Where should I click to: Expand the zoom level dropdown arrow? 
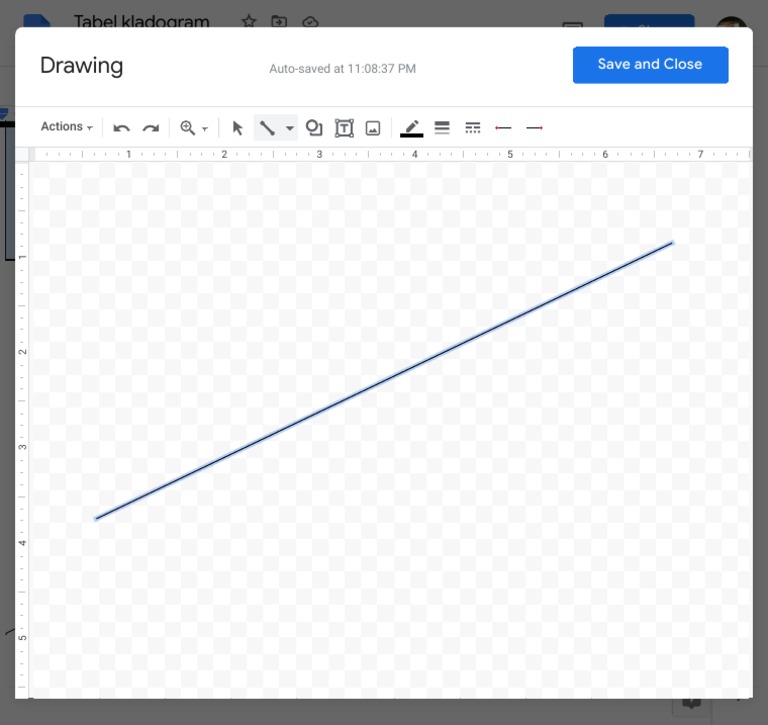(205, 129)
